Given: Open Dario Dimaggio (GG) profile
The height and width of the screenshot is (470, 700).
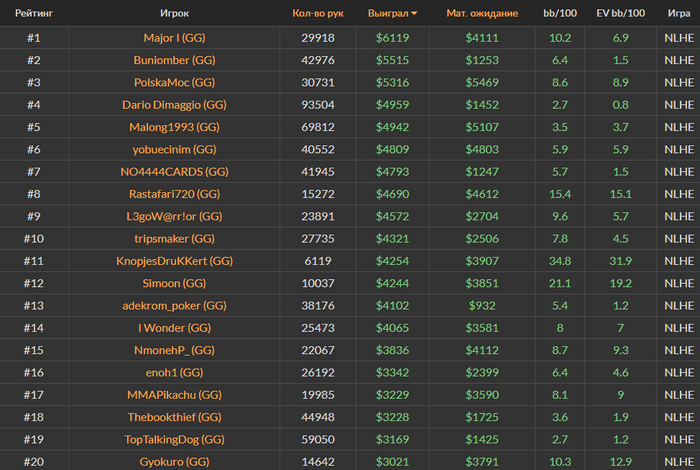Looking at the screenshot, I should (174, 105).
